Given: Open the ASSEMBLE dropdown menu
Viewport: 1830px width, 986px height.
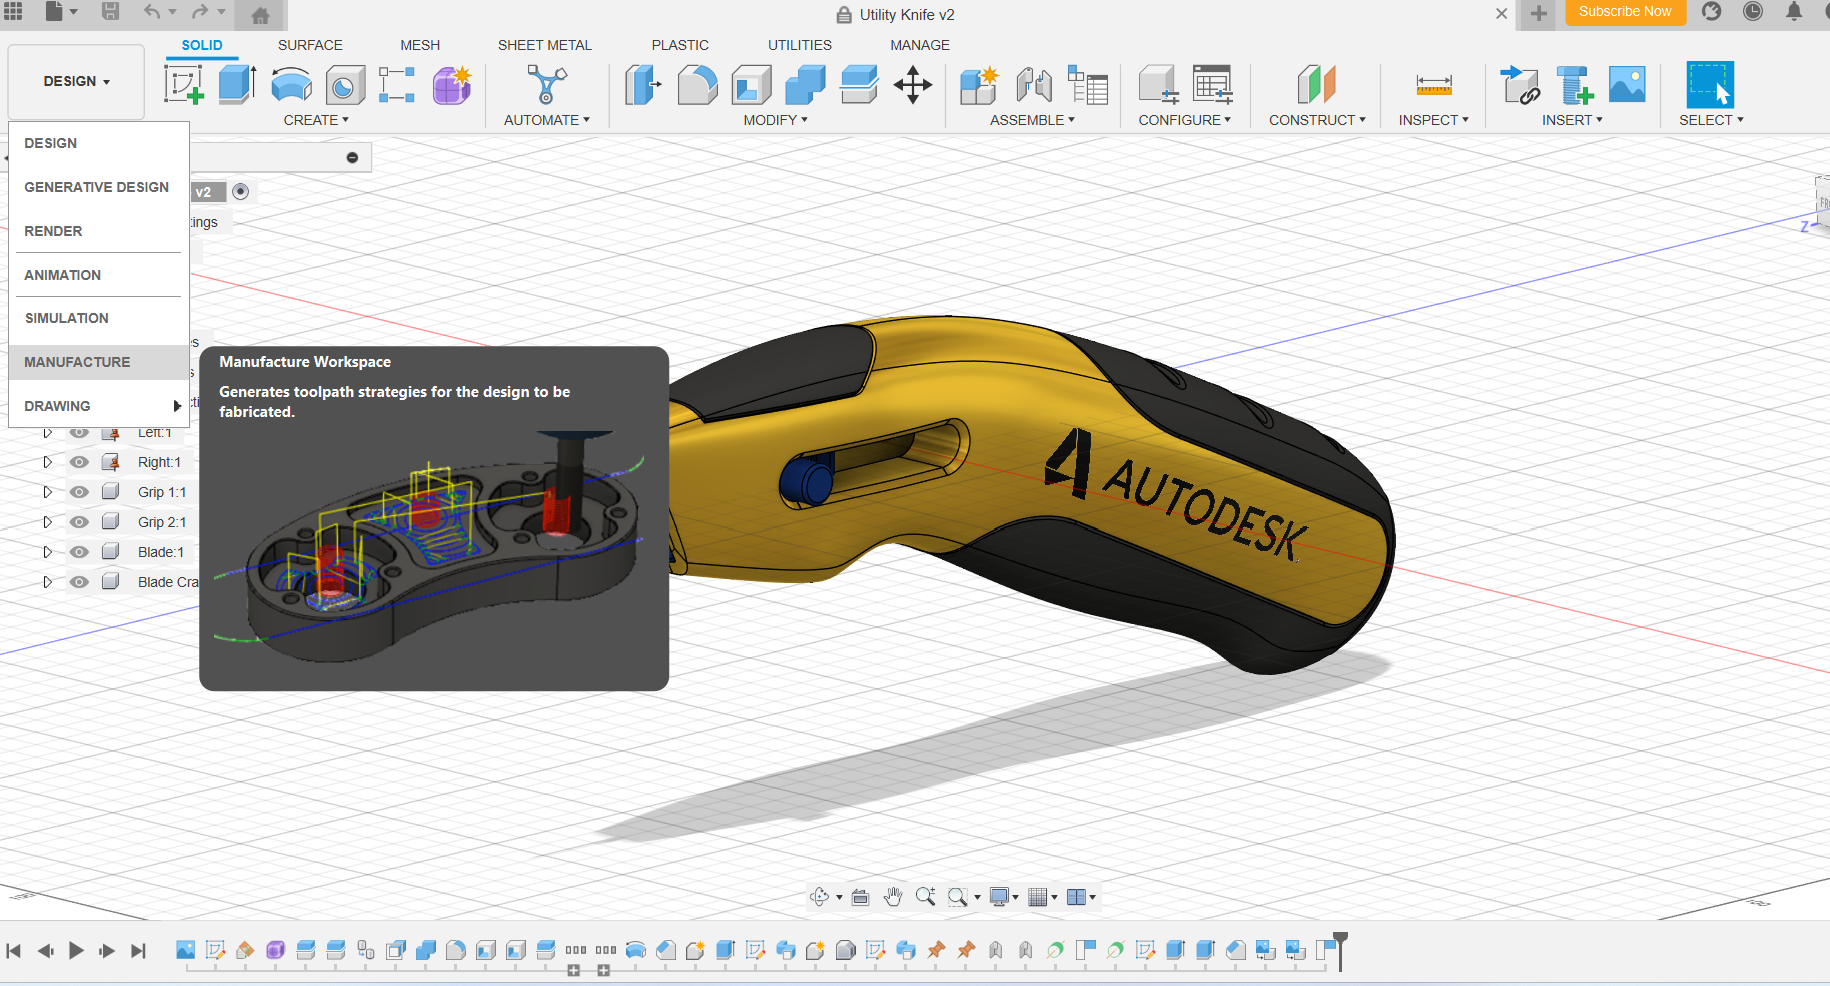Looking at the screenshot, I should tap(1032, 120).
